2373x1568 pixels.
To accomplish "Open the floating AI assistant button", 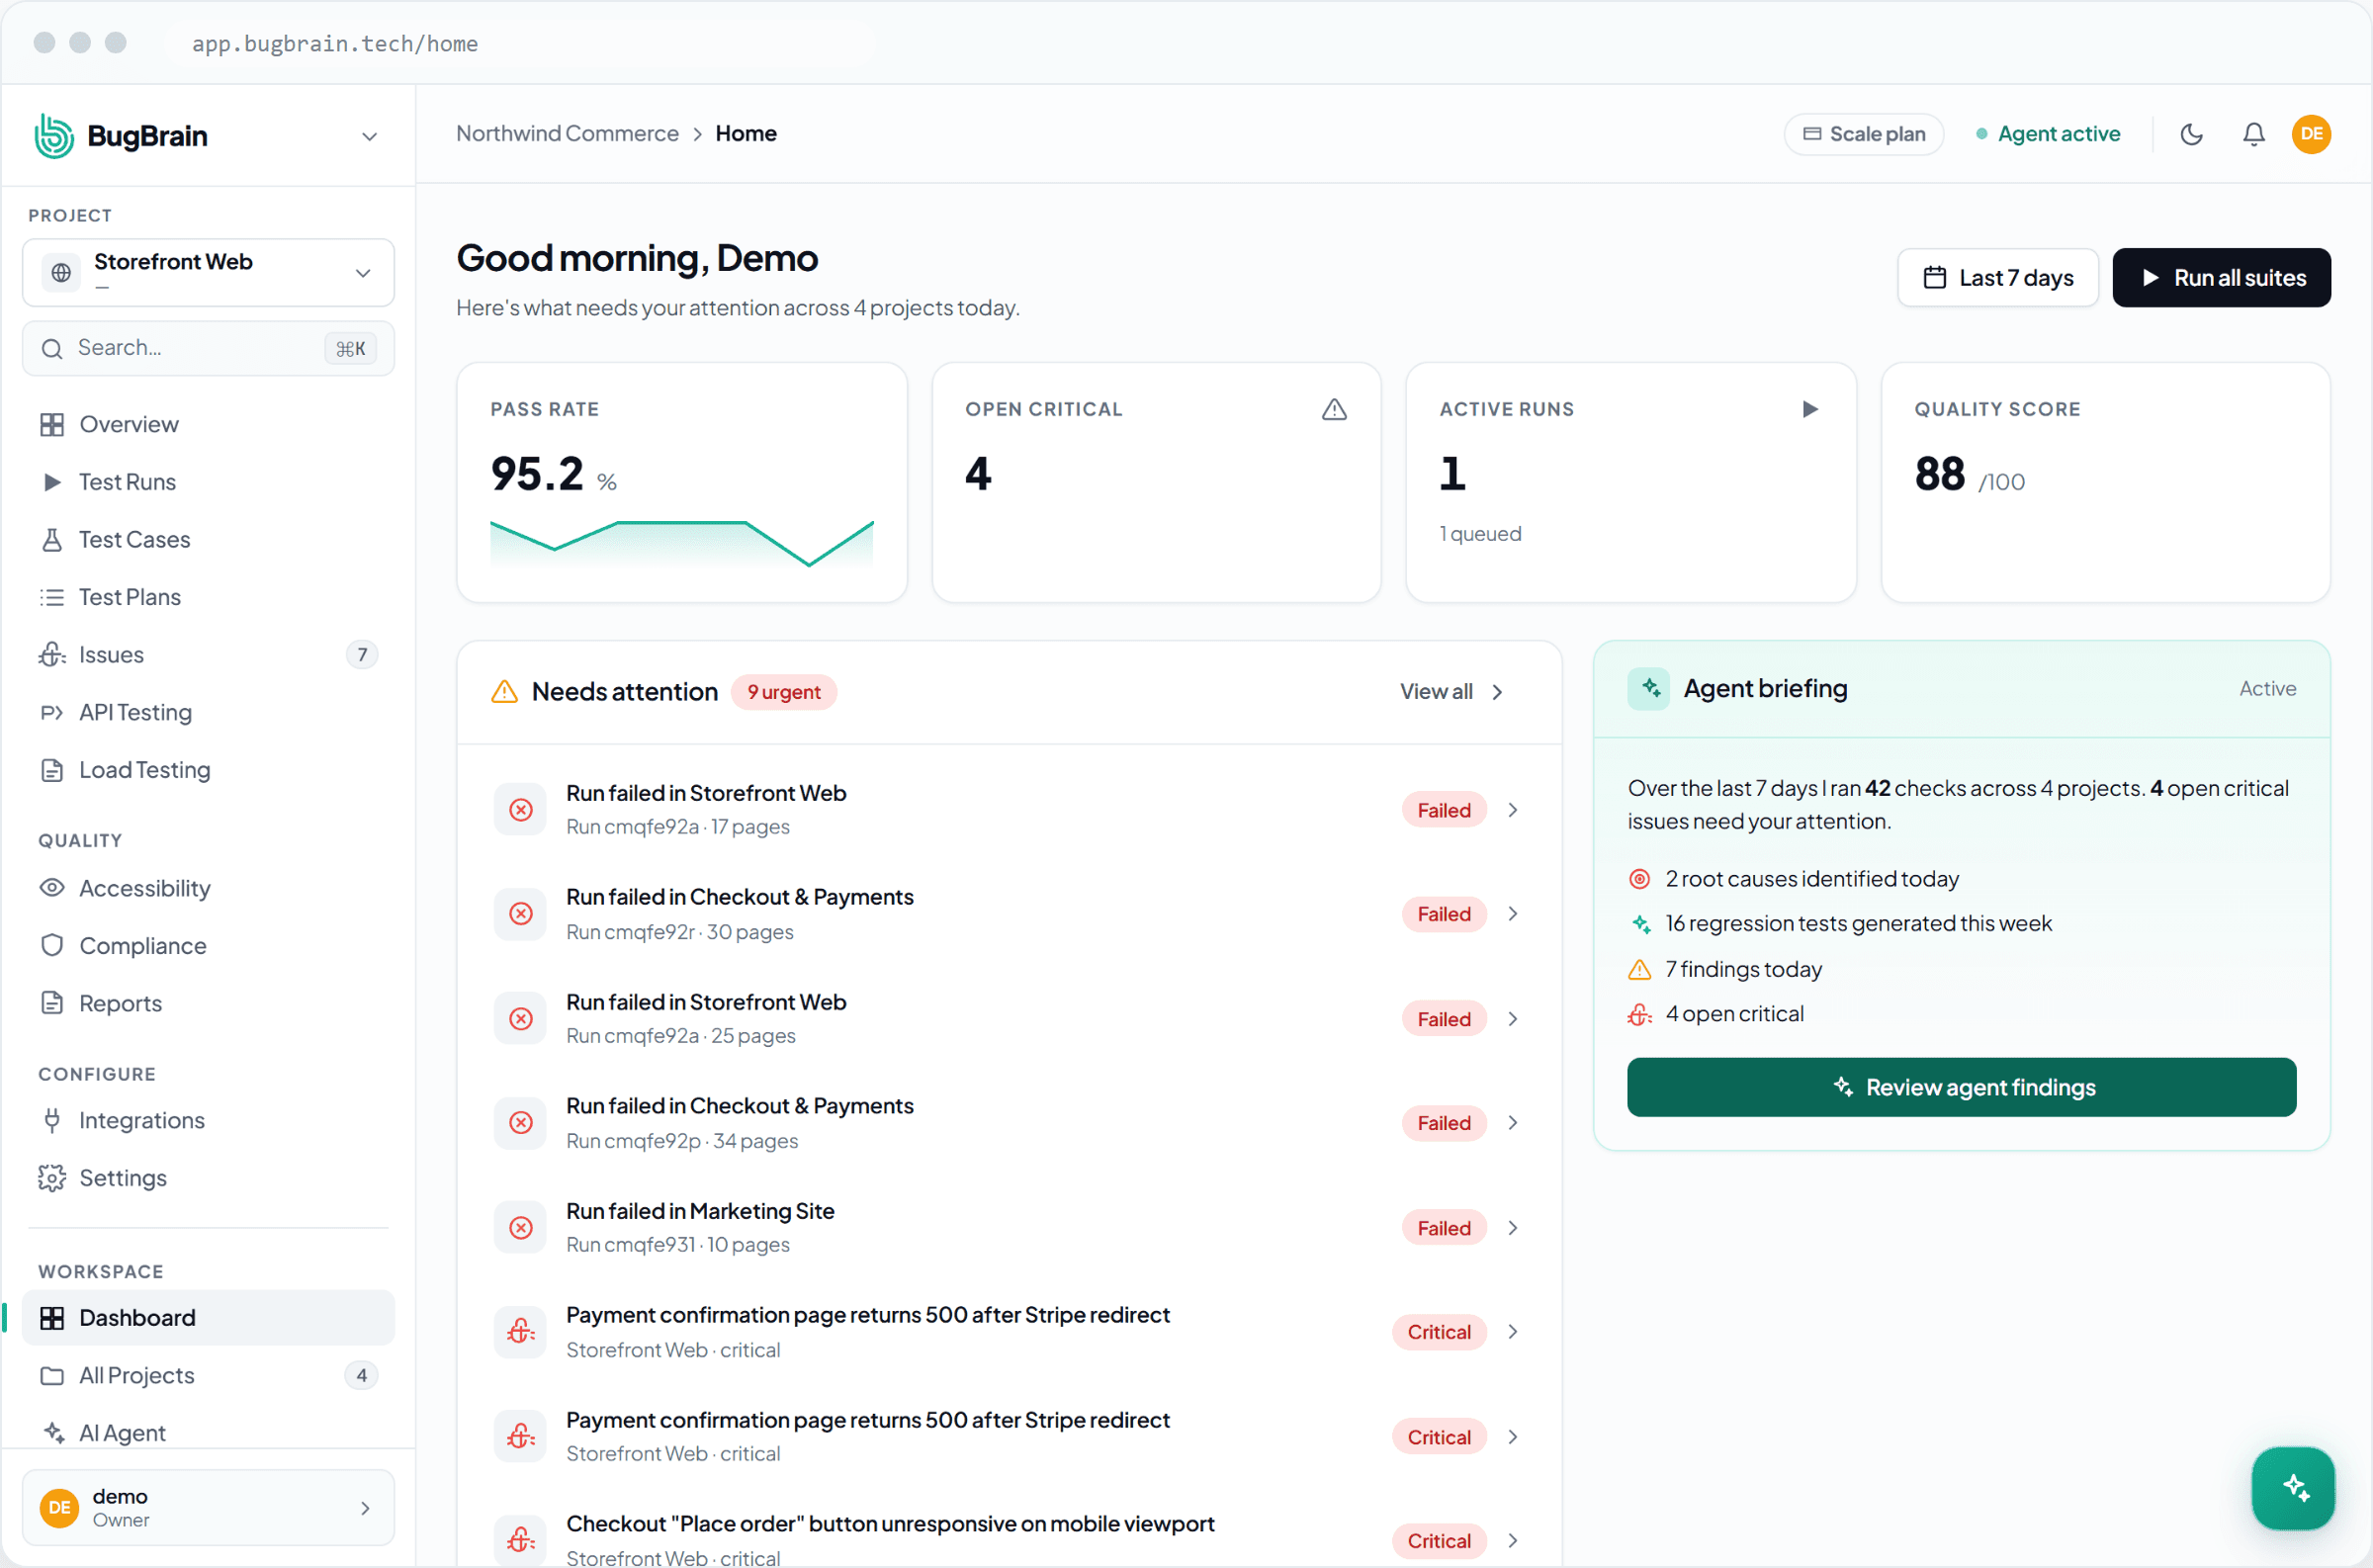I will [x=2293, y=1488].
